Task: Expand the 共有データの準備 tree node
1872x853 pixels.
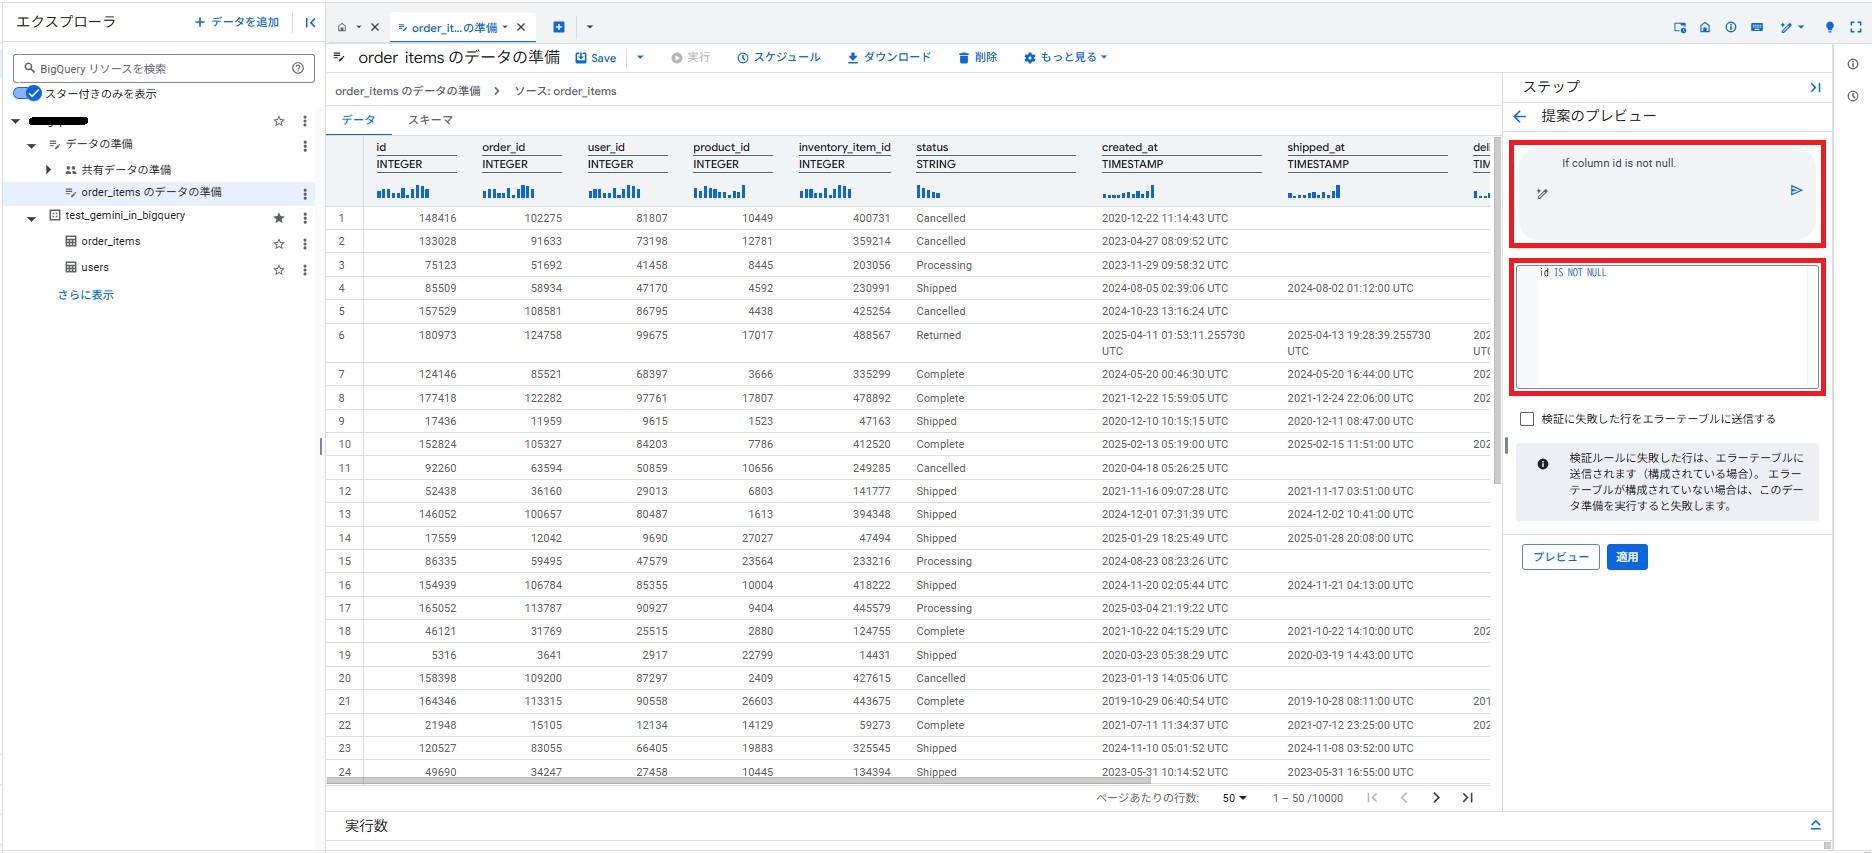Action: click(x=48, y=170)
